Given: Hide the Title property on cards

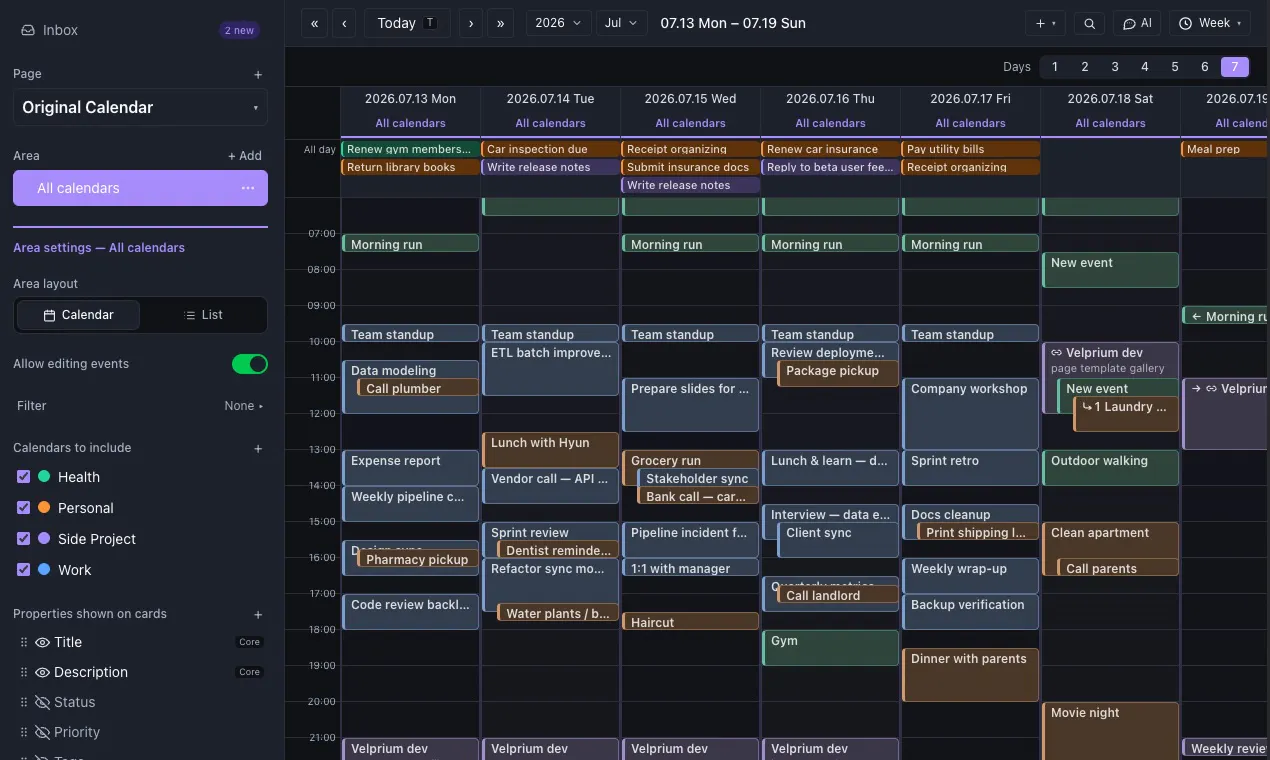Looking at the screenshot, I should click(x=43, y=642).
